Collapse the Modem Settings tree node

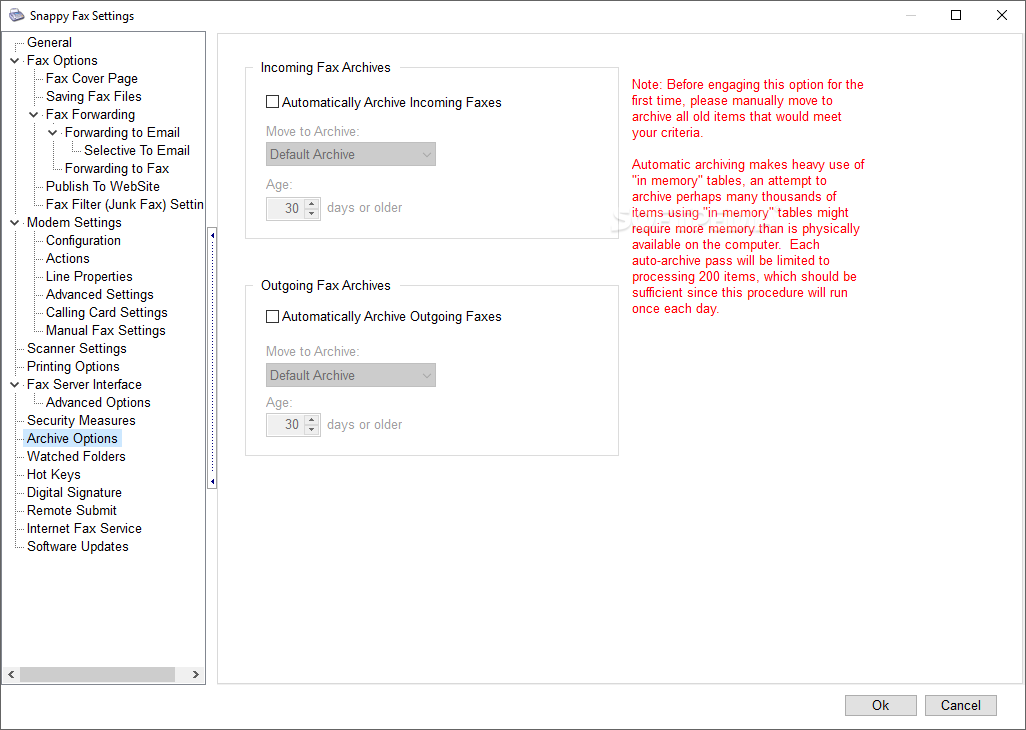tap(14, 222)
